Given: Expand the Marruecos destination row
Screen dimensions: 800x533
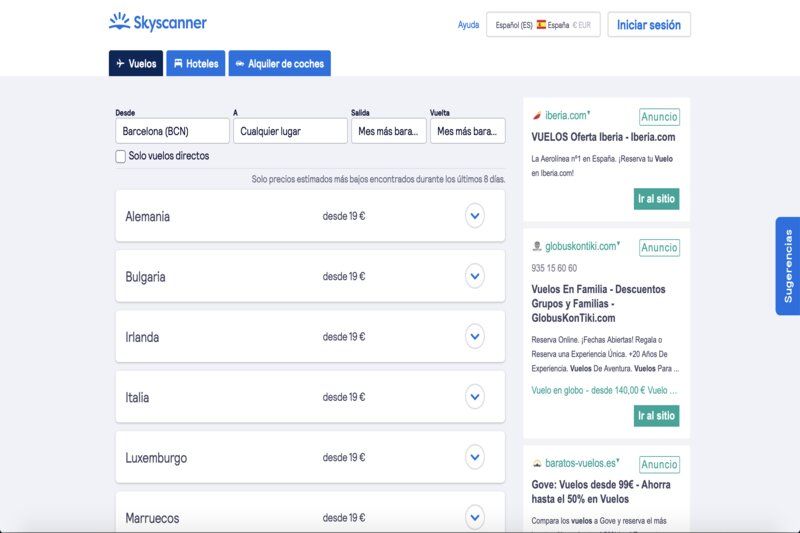Looking at the screenshot, I should [474, 517].
